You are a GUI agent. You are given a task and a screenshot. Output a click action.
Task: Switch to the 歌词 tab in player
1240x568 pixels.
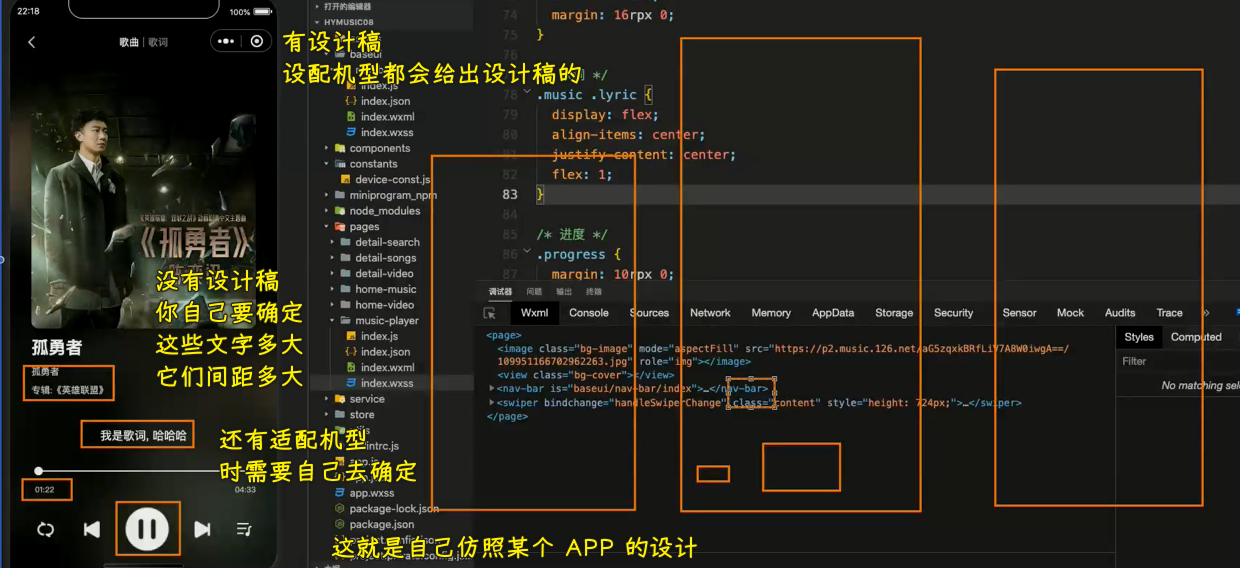click(158, 42)
